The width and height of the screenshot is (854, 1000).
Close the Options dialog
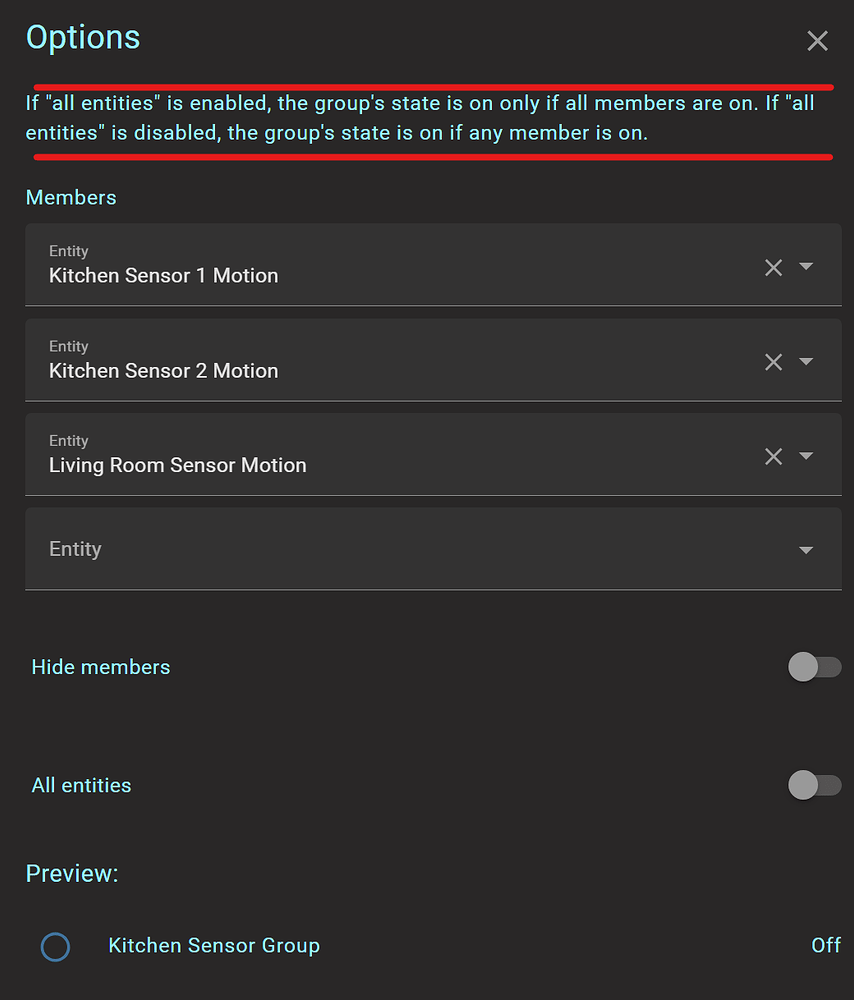(x=817, y=41)
